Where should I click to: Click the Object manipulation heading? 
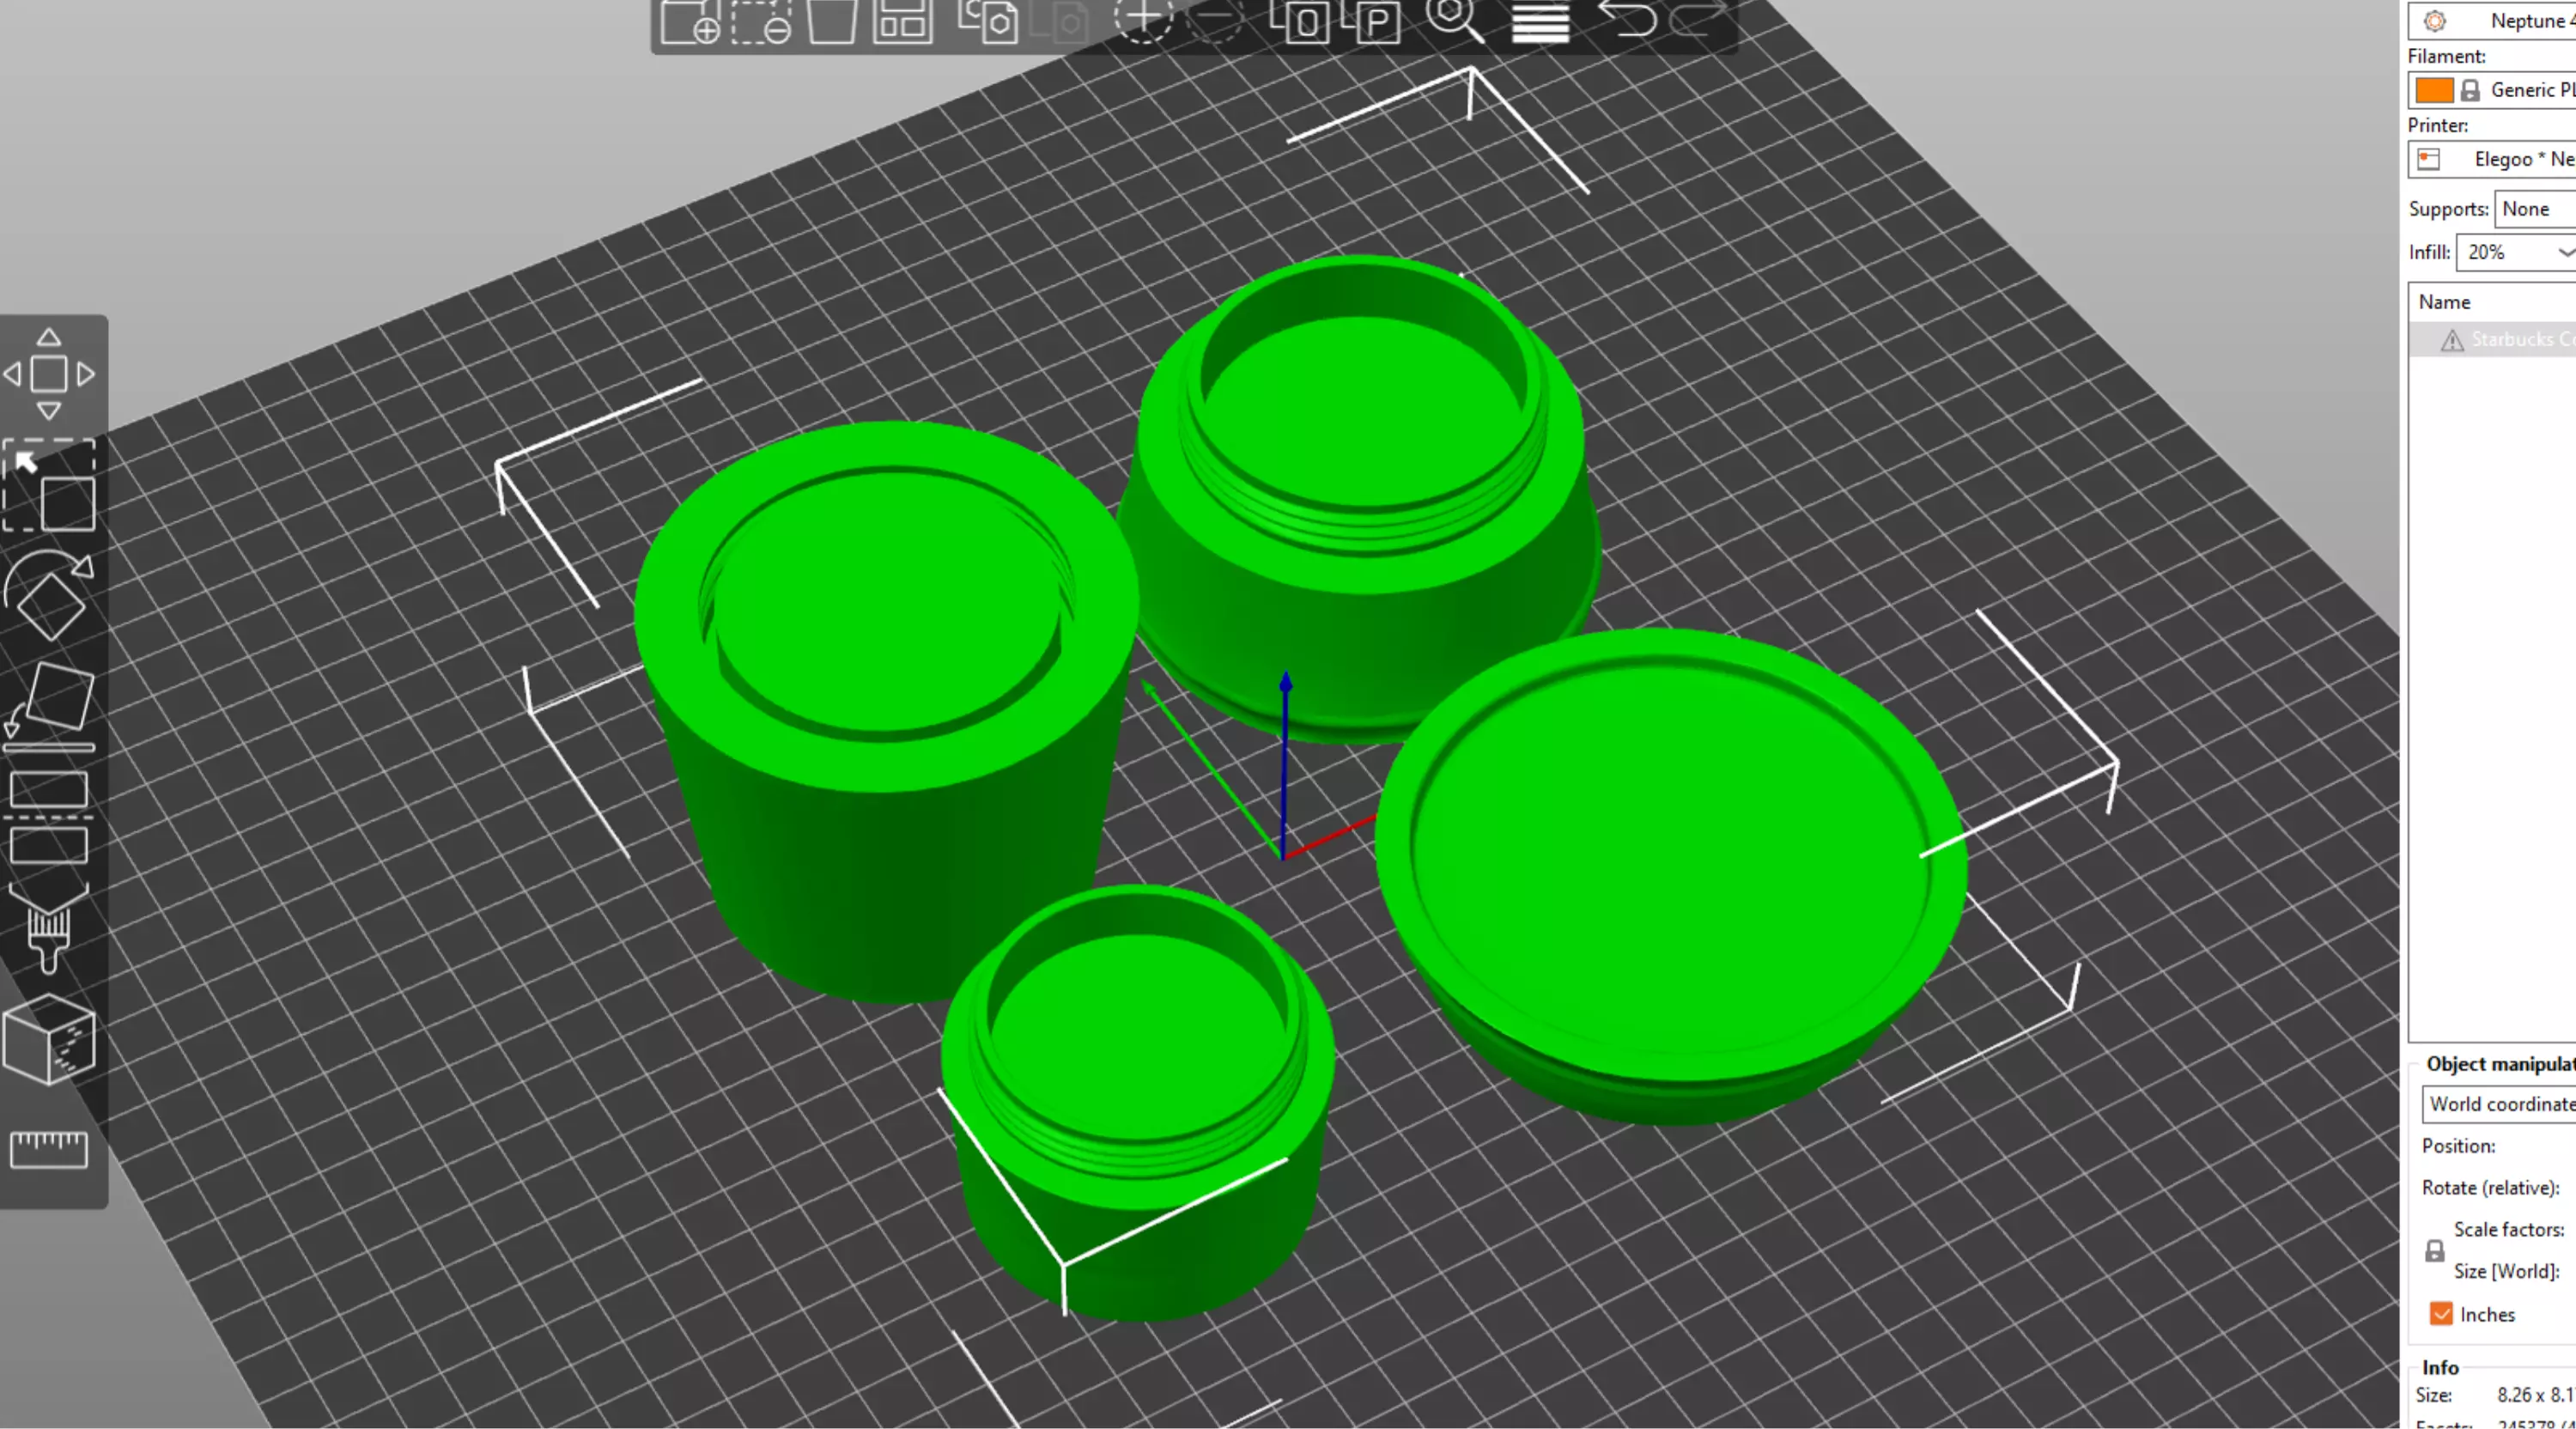coord(2501,1064)
